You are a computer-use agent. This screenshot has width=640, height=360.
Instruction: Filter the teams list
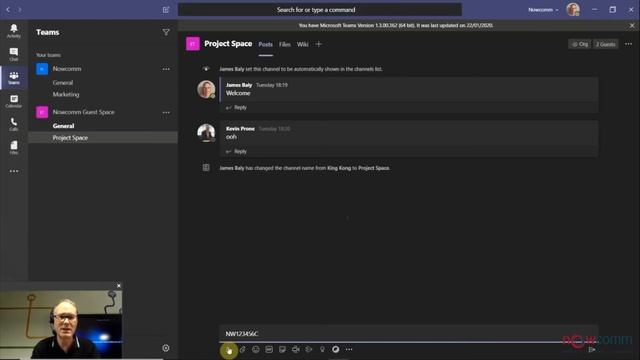[x=166, y=32]
